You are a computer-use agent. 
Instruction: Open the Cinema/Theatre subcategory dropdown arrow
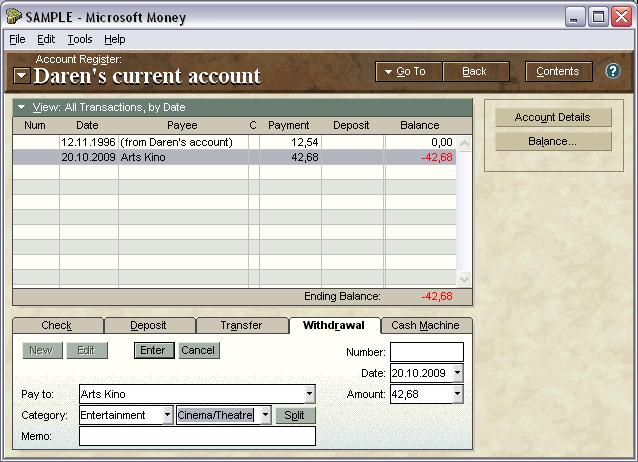point(265,415)
